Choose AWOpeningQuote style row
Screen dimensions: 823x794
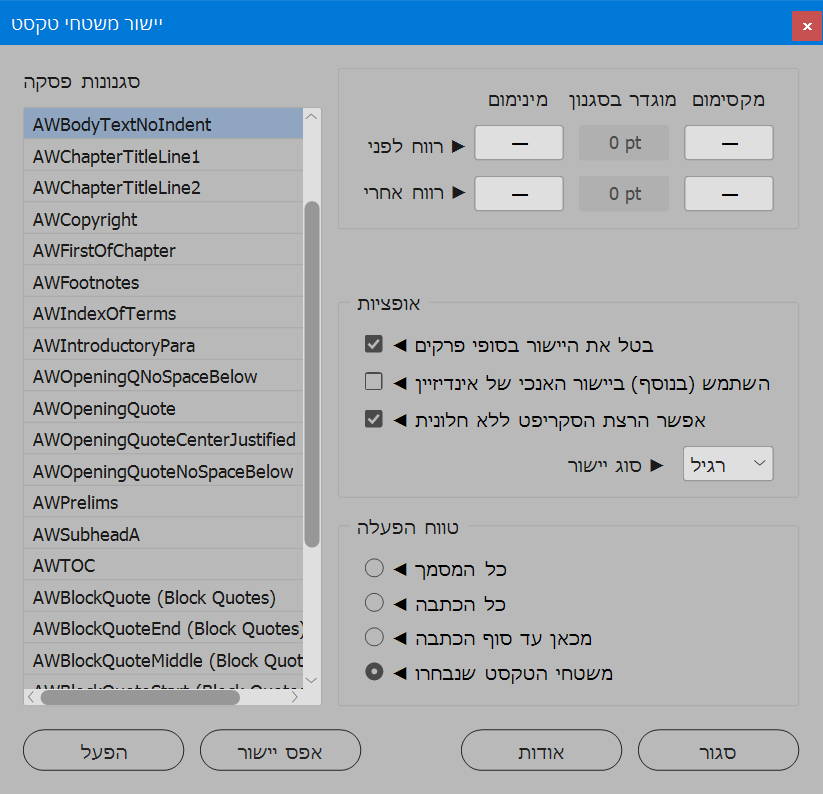click(163, 408)
